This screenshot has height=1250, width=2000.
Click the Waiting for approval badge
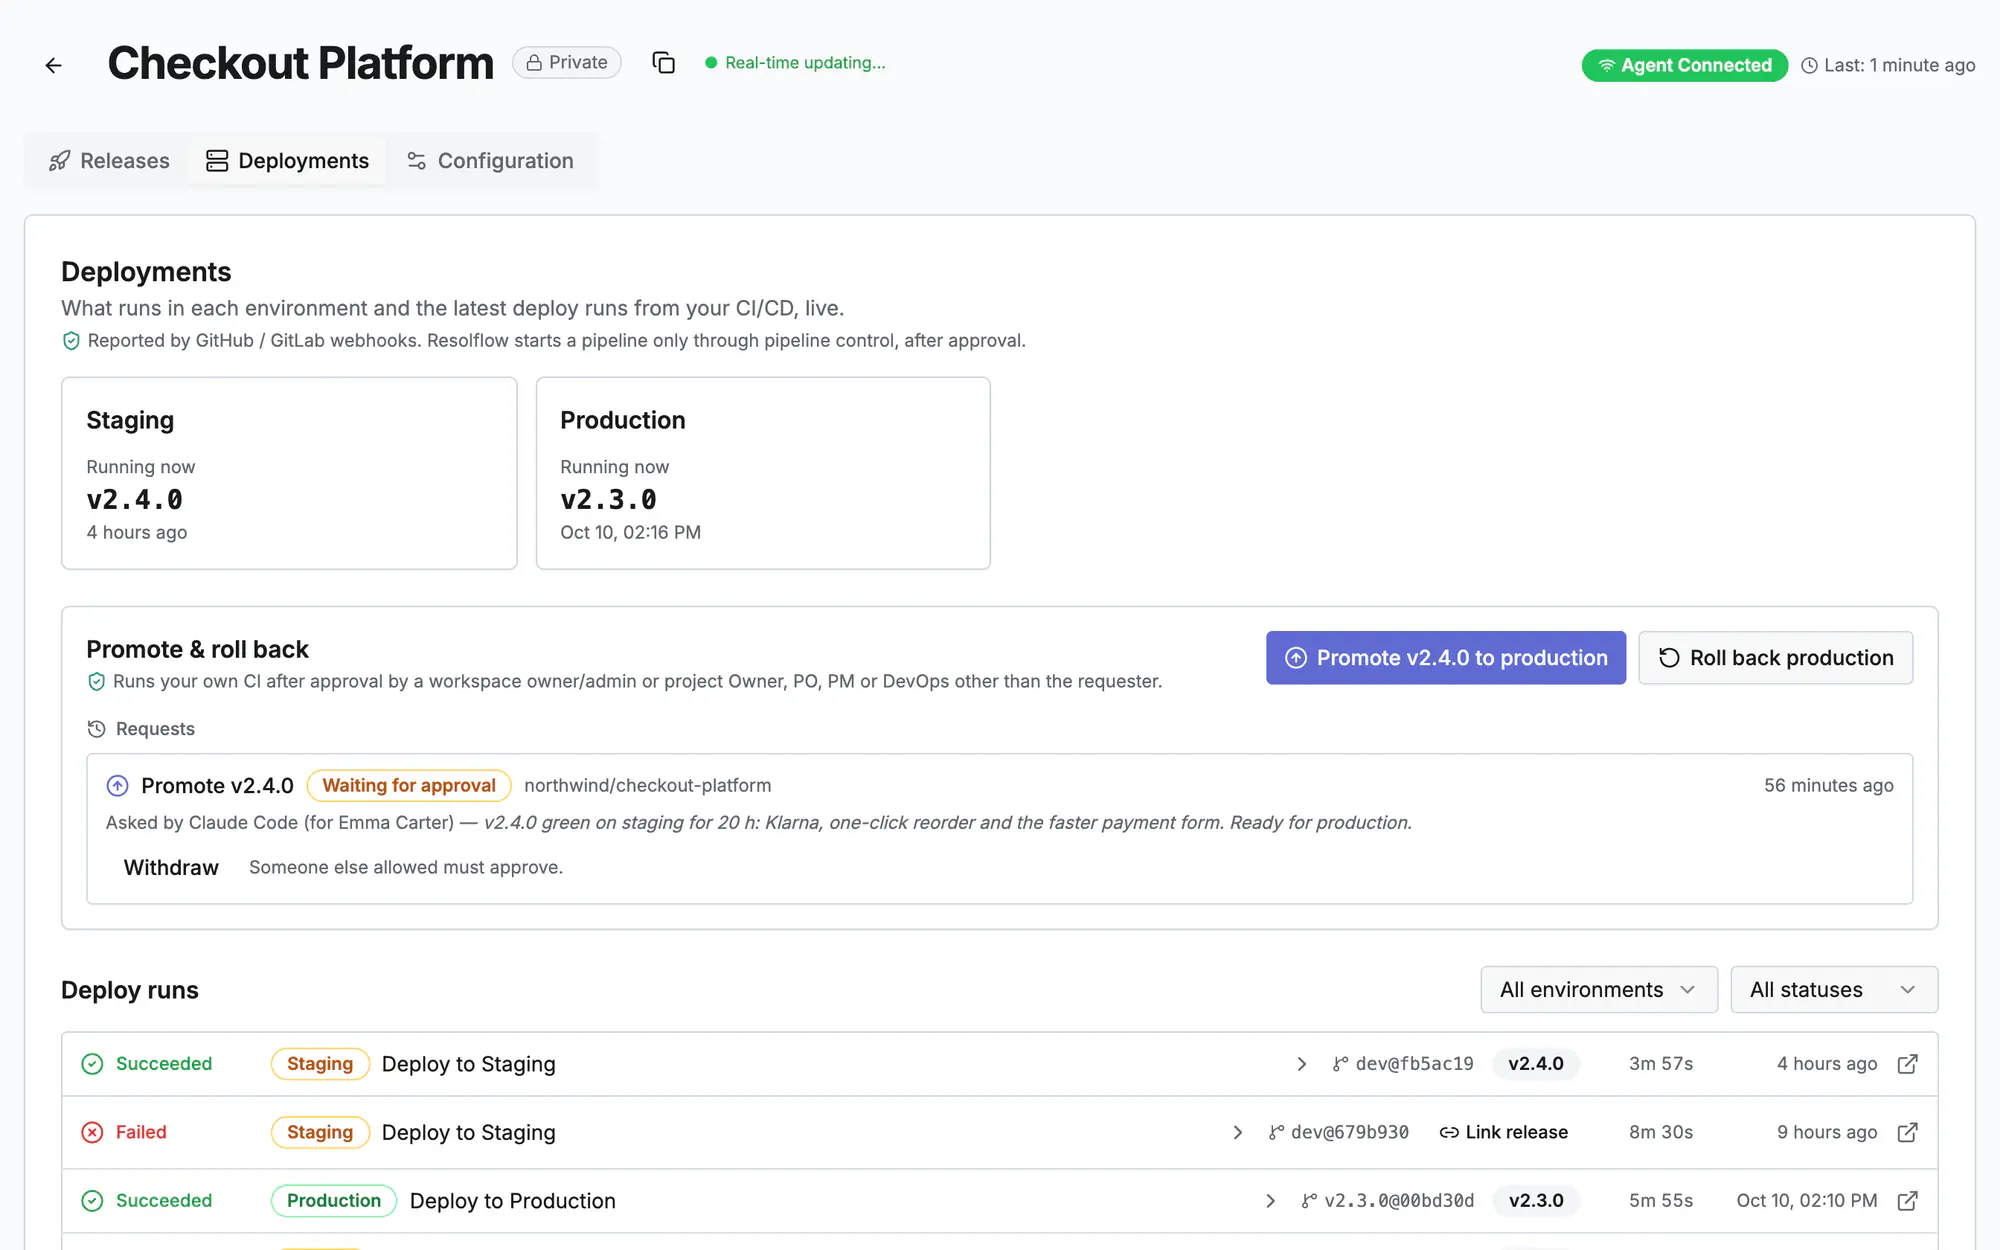point(409,786)
